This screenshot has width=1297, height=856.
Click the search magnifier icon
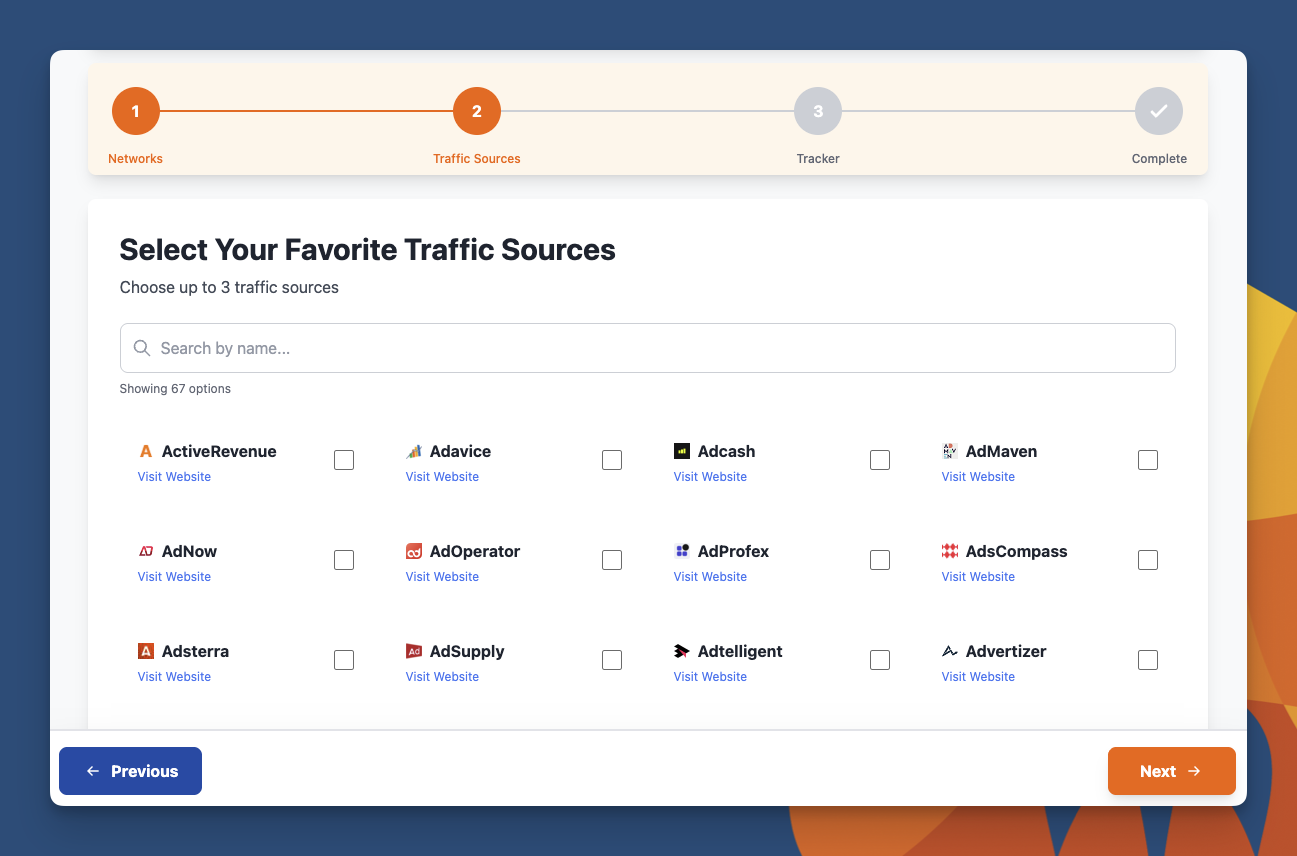tap(142, 348)
